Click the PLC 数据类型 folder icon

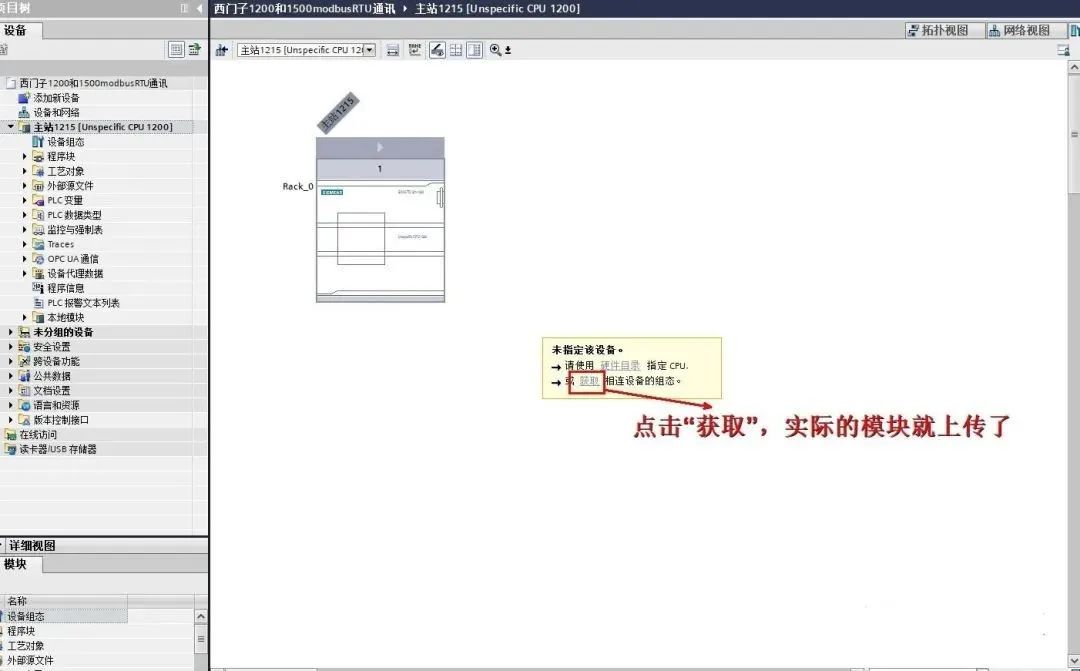pos(38,215)
